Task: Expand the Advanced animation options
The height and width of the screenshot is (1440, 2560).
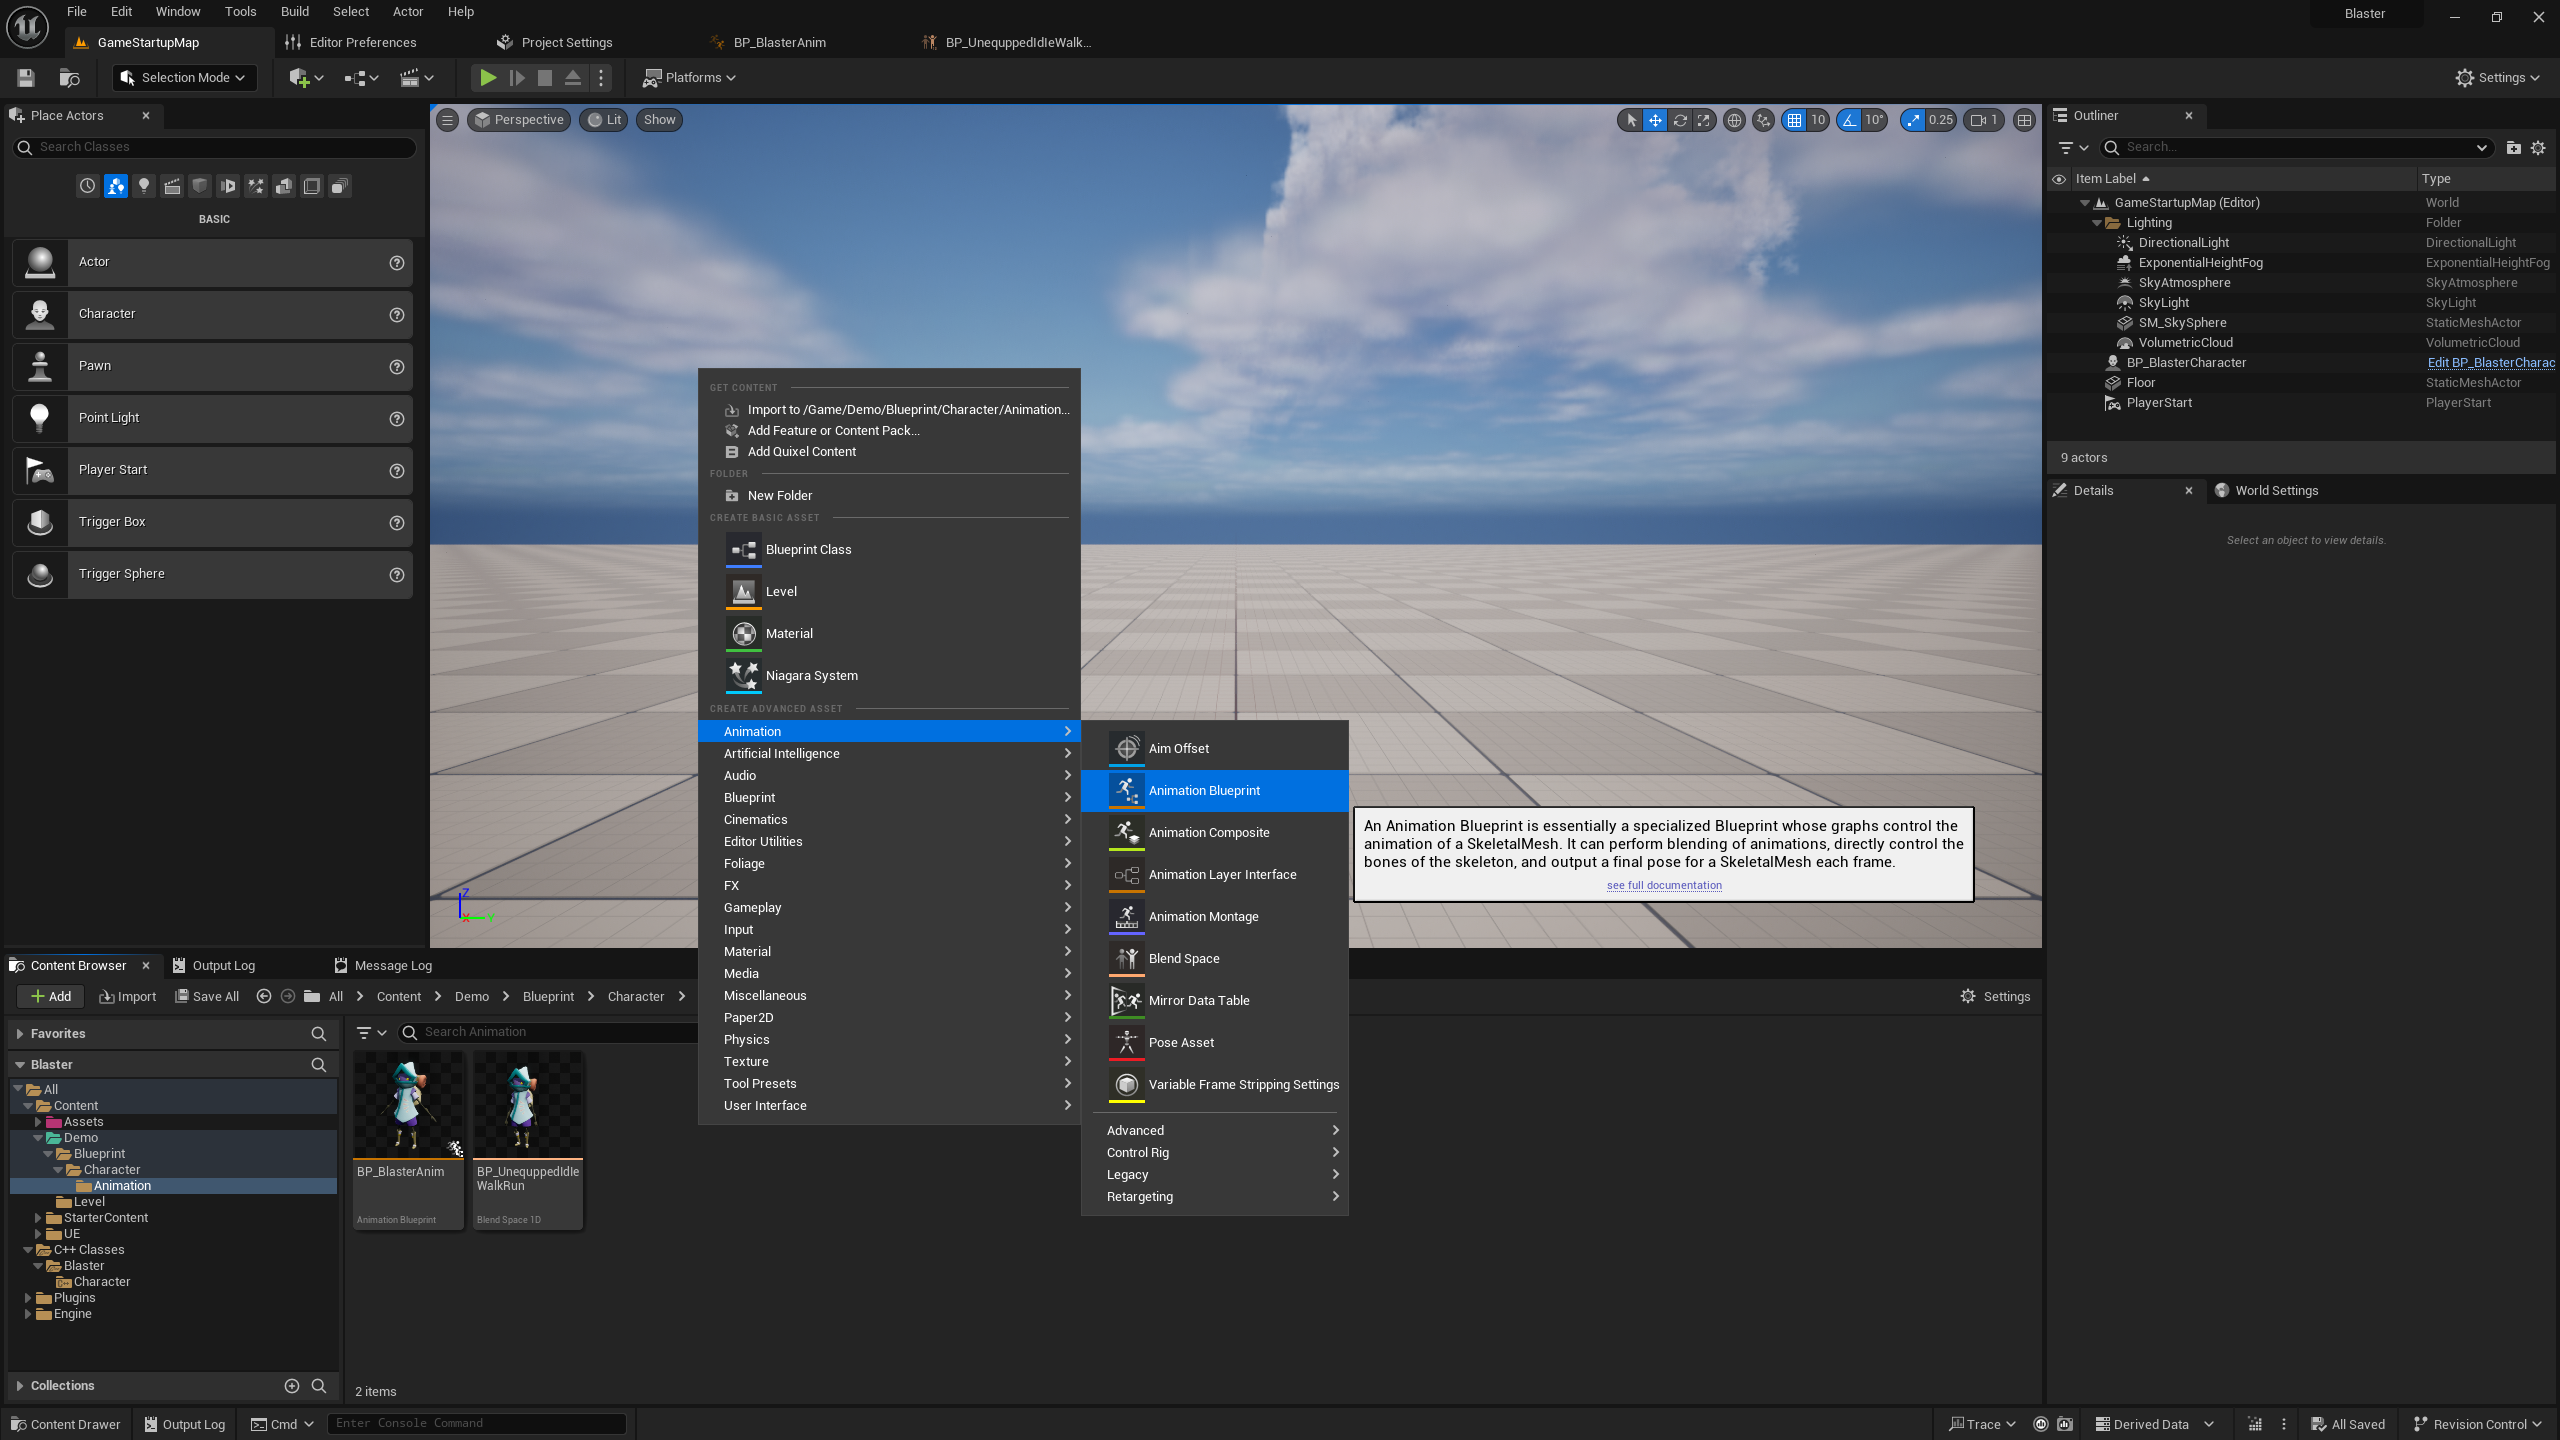Action: (x=1218, y=1129)
